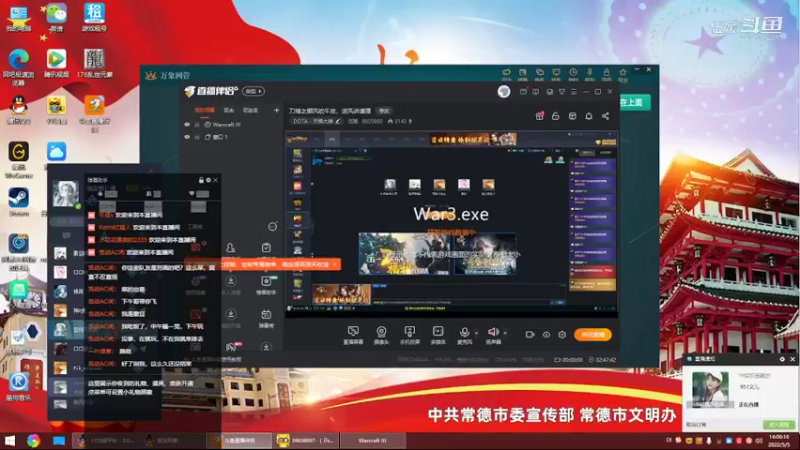Open the streamer avatar profile
The width and height of the screenshot is (800, 450).
(x=504, y=91)
